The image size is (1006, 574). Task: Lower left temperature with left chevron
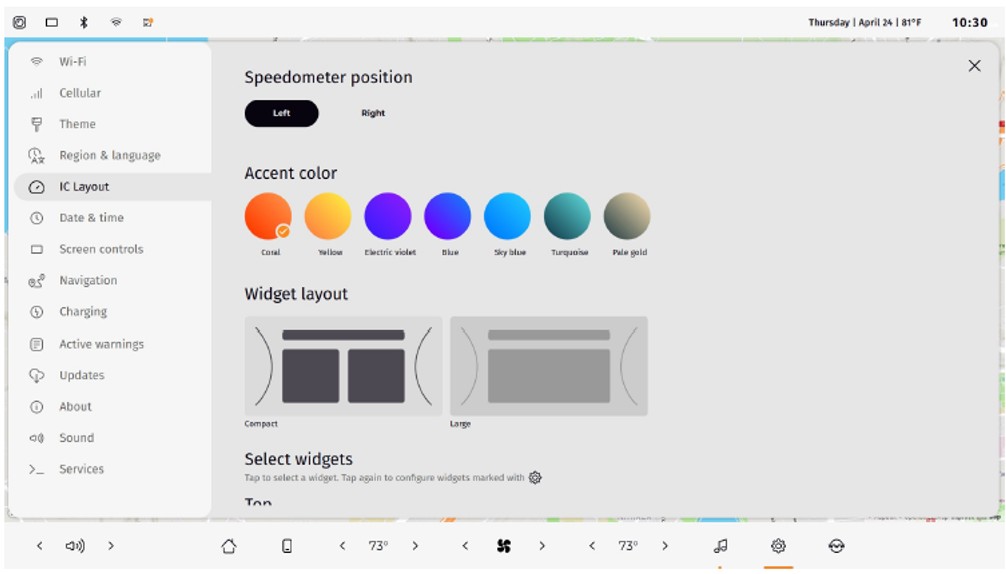(342, 546)
